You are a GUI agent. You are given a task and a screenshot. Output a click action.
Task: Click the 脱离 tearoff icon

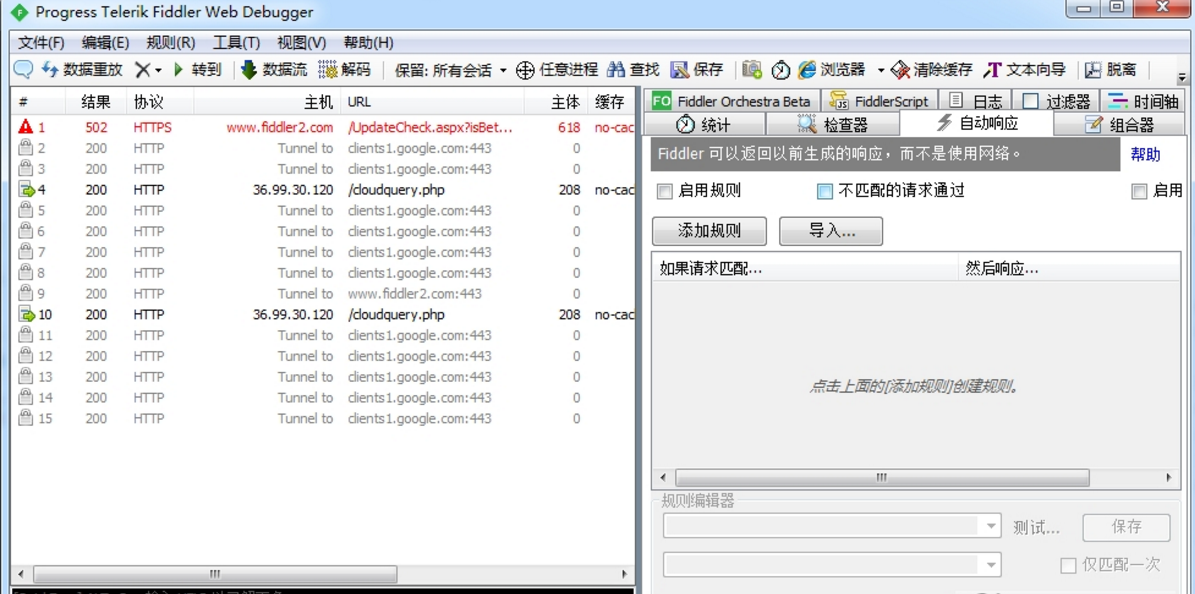1094,70
